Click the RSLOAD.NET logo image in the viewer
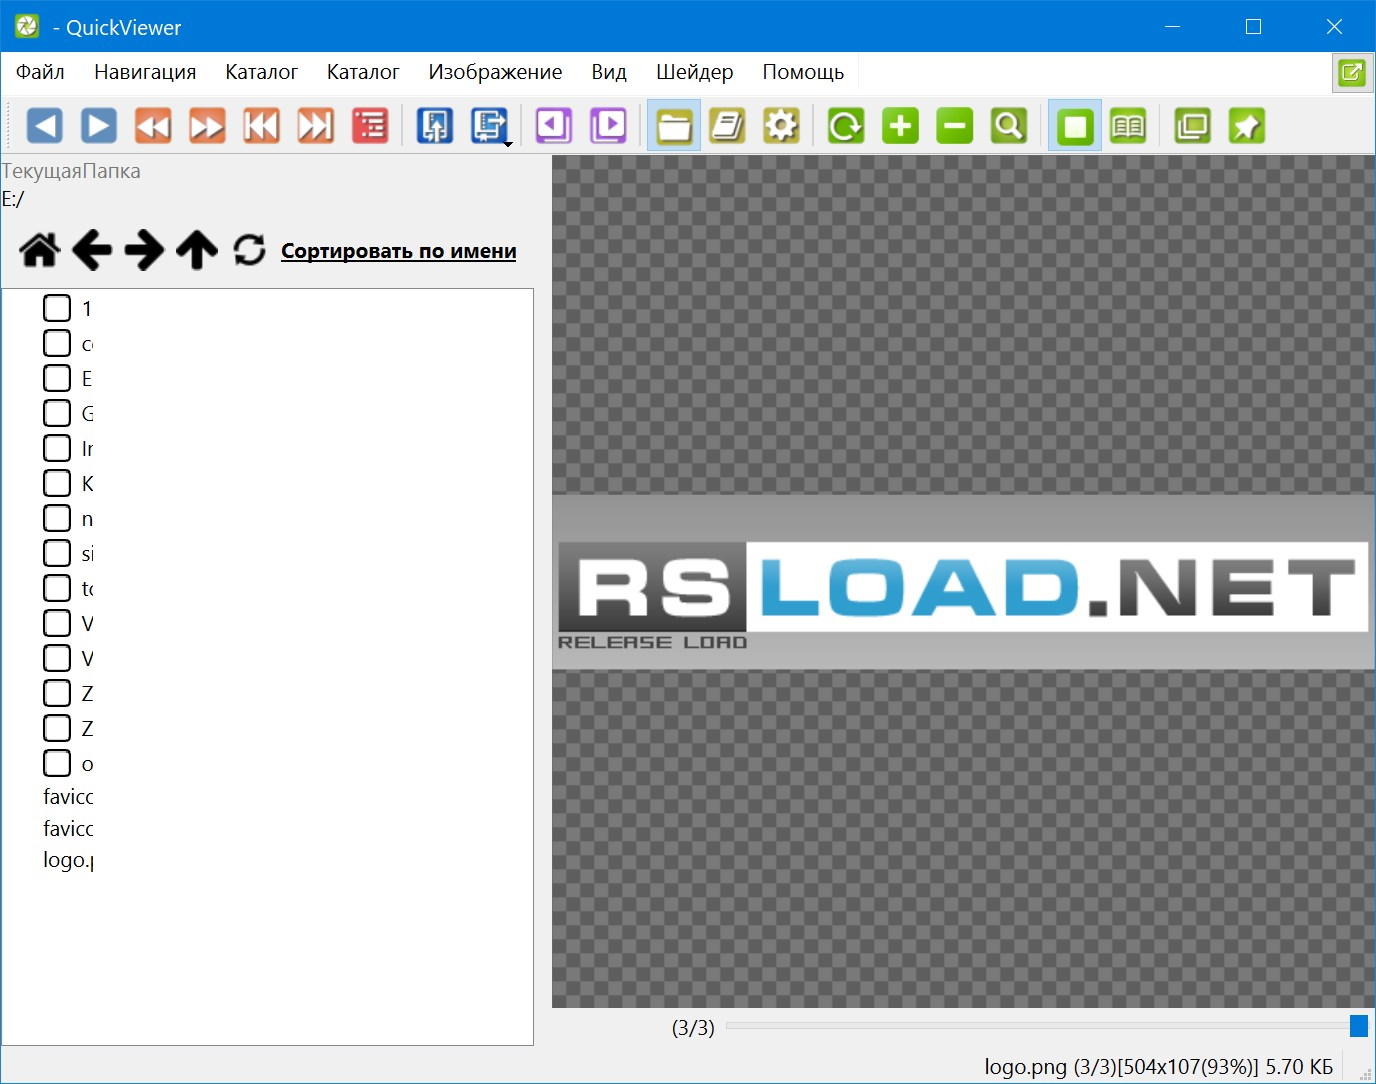This screenshot has height=1084, width=1376. (x=963, y=582)
